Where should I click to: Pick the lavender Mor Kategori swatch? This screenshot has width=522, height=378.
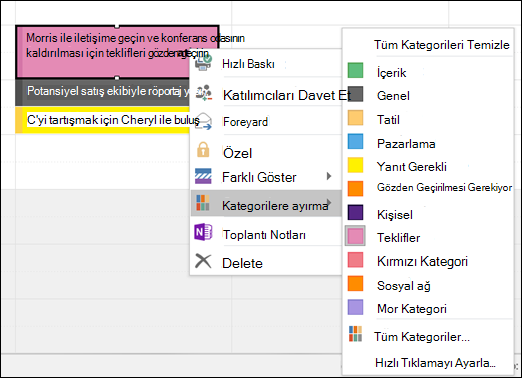[355, 307]
